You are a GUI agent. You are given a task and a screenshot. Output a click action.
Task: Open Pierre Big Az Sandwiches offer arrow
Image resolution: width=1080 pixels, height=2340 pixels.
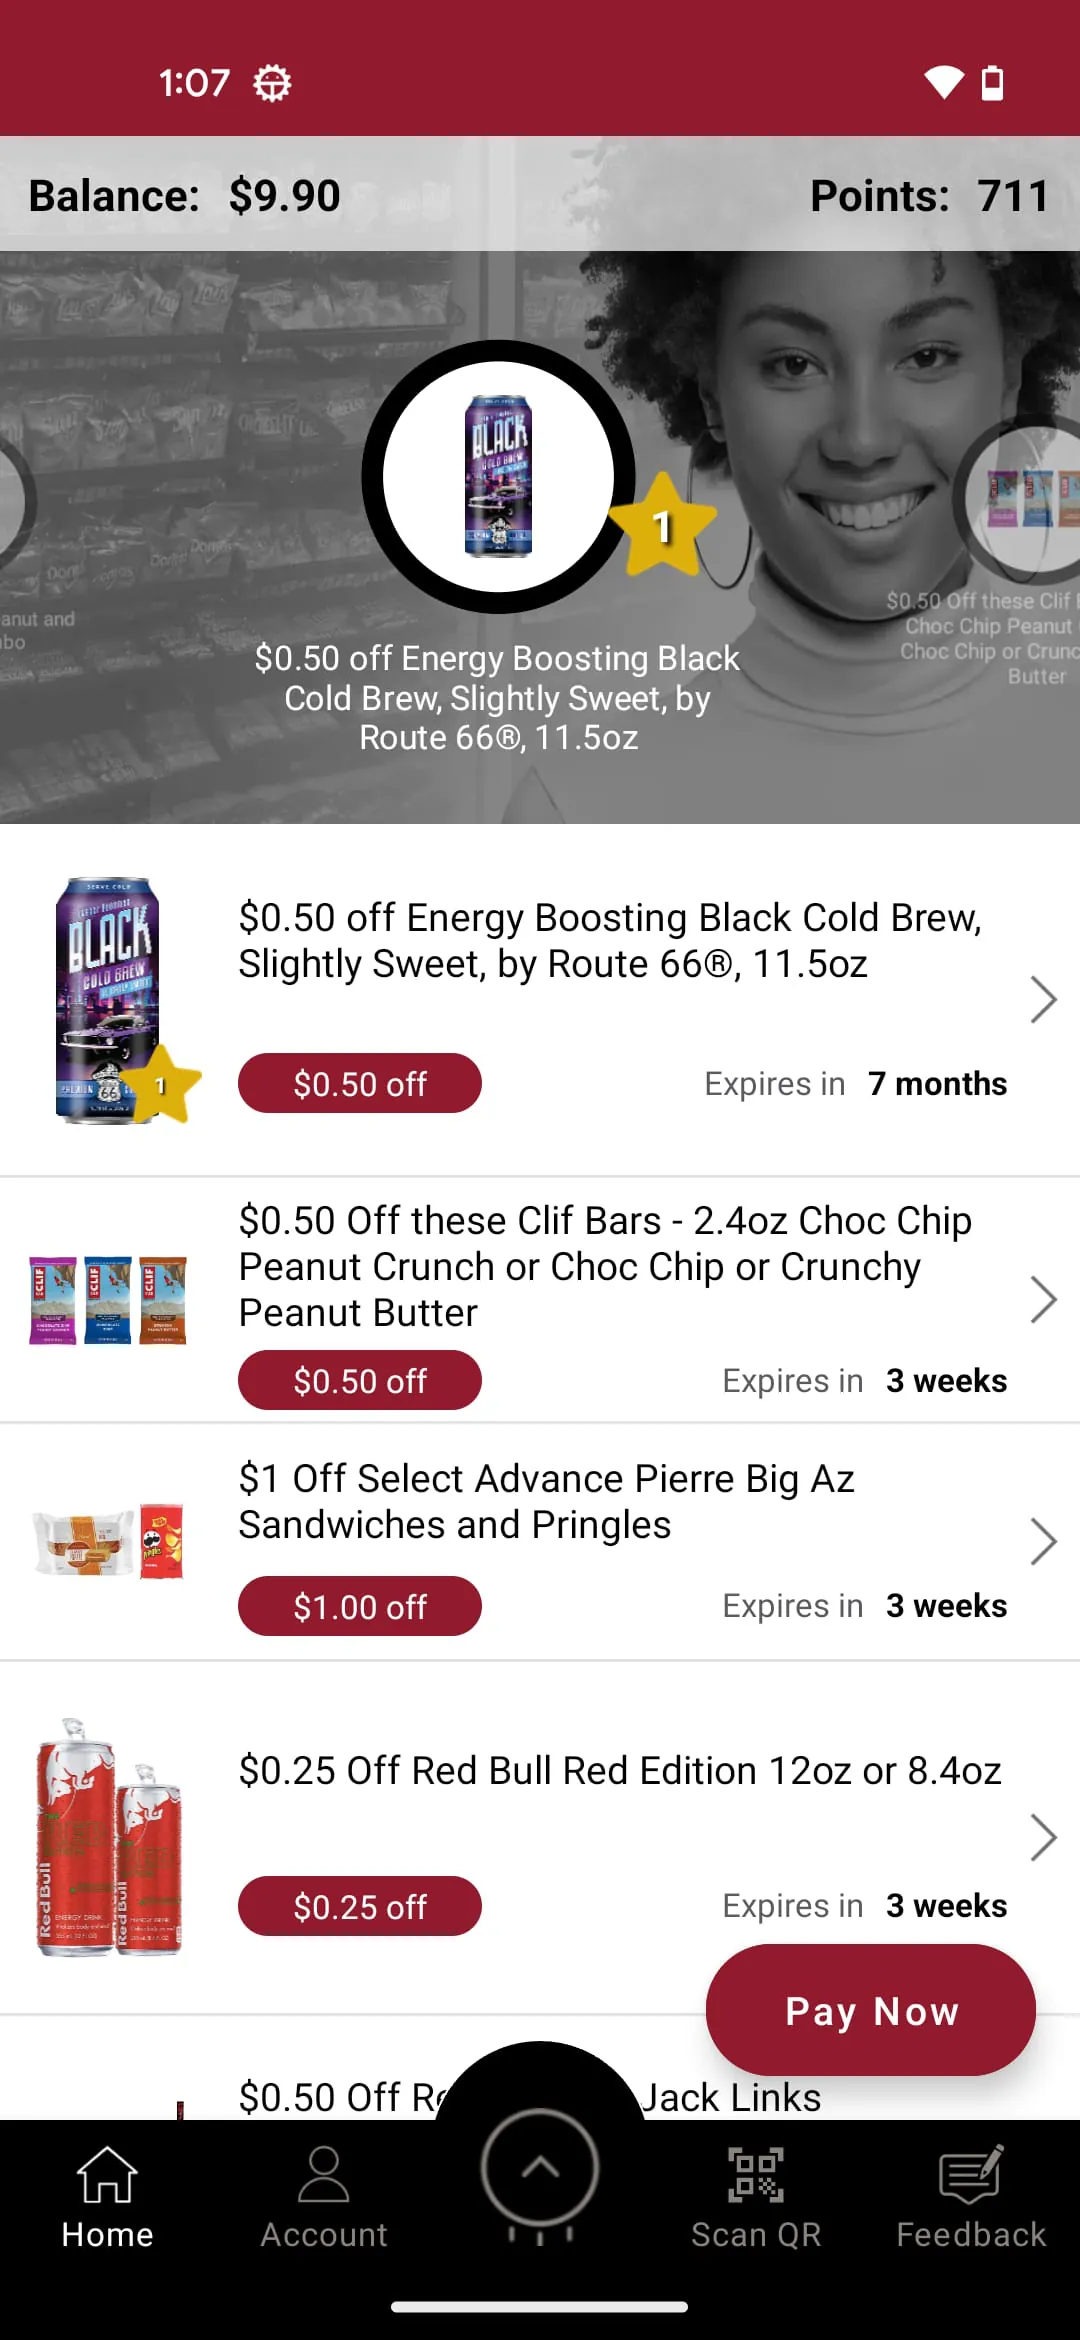[1043, 1541]
